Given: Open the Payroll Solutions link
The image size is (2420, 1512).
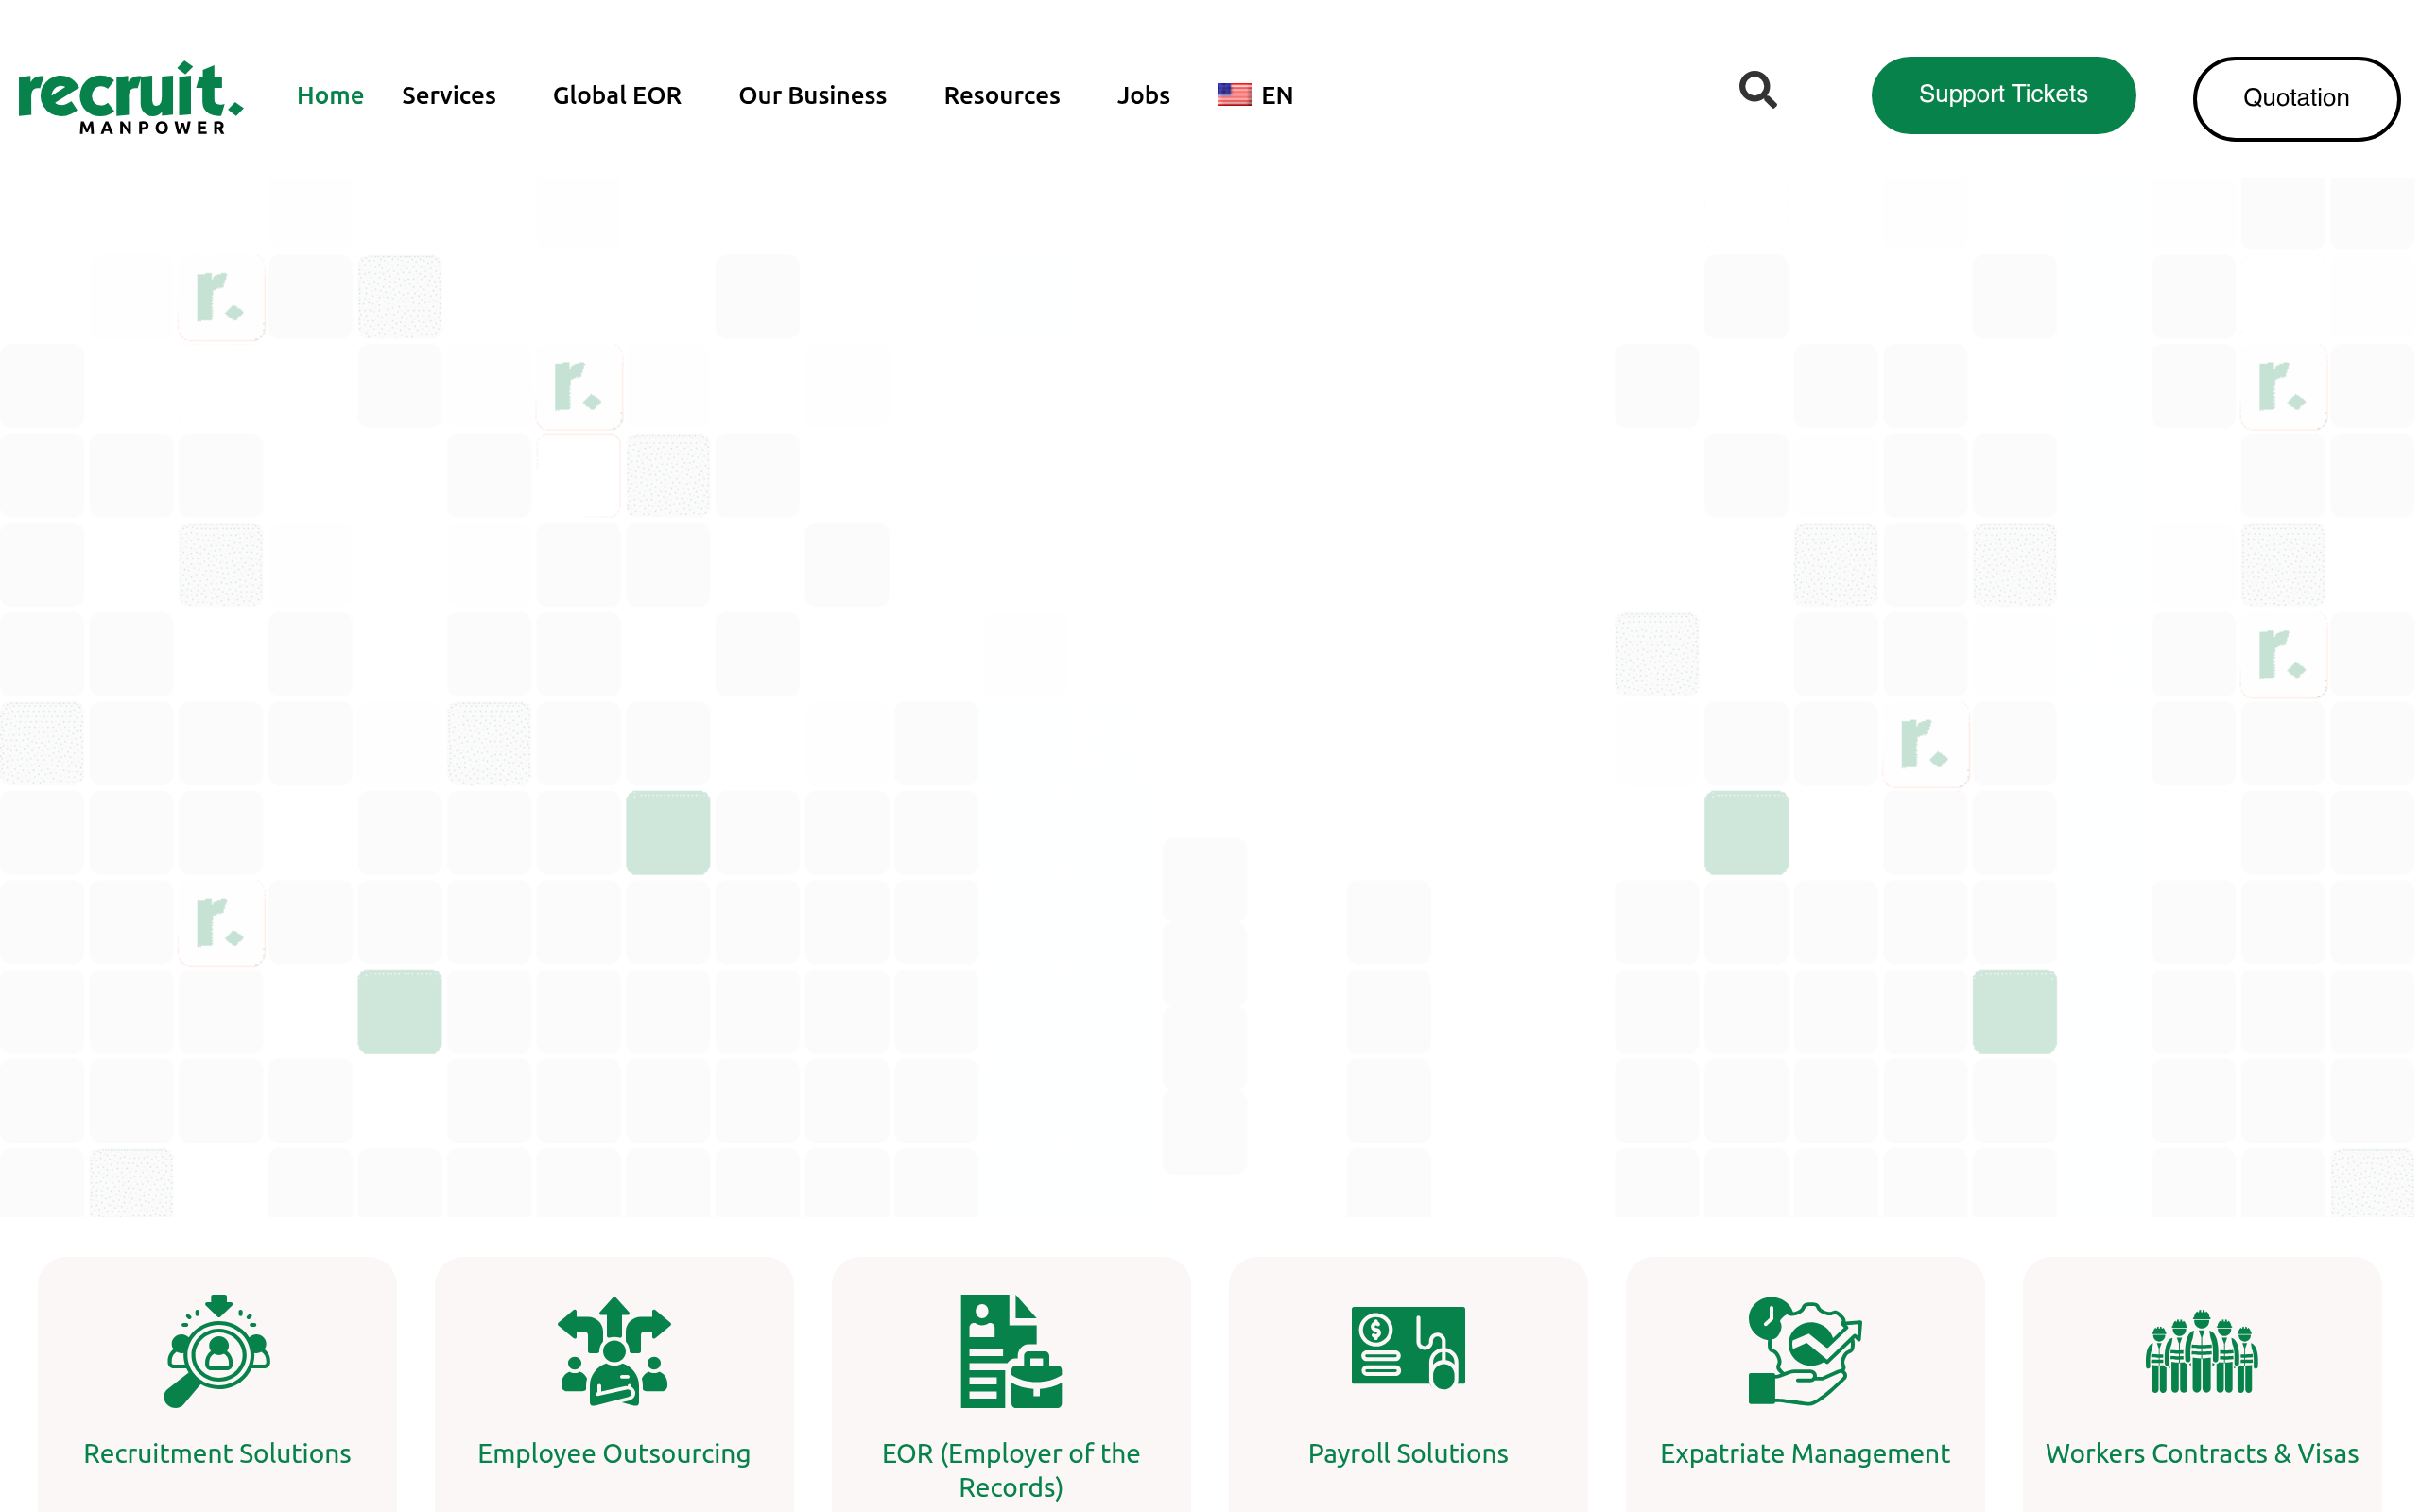Looking at the screenshot, I should pyautogui.click(x=1408, y=1453).
